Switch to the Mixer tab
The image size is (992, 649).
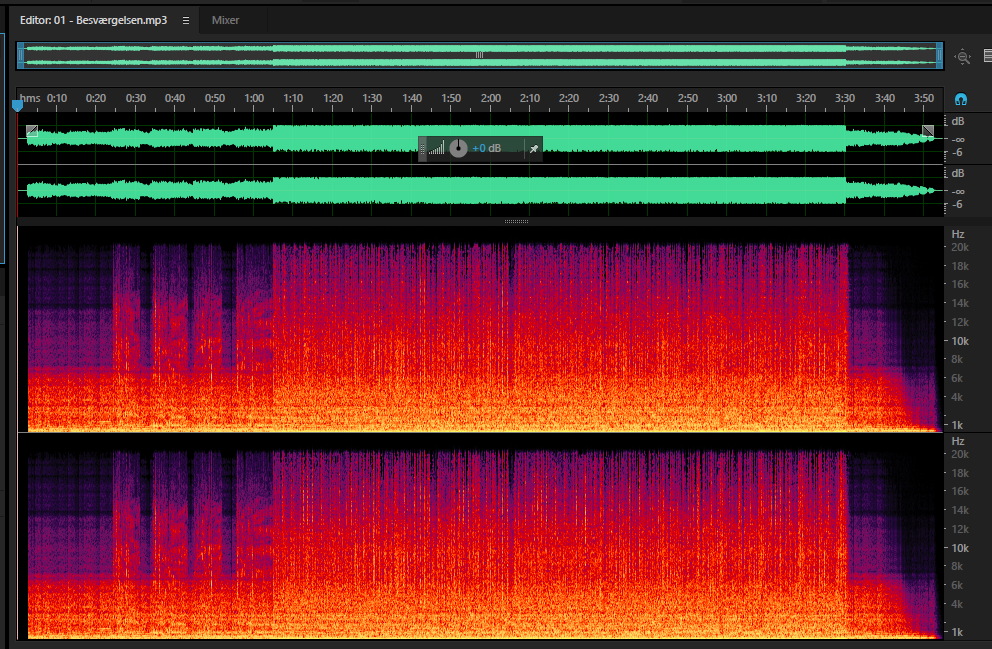point(225,20)
